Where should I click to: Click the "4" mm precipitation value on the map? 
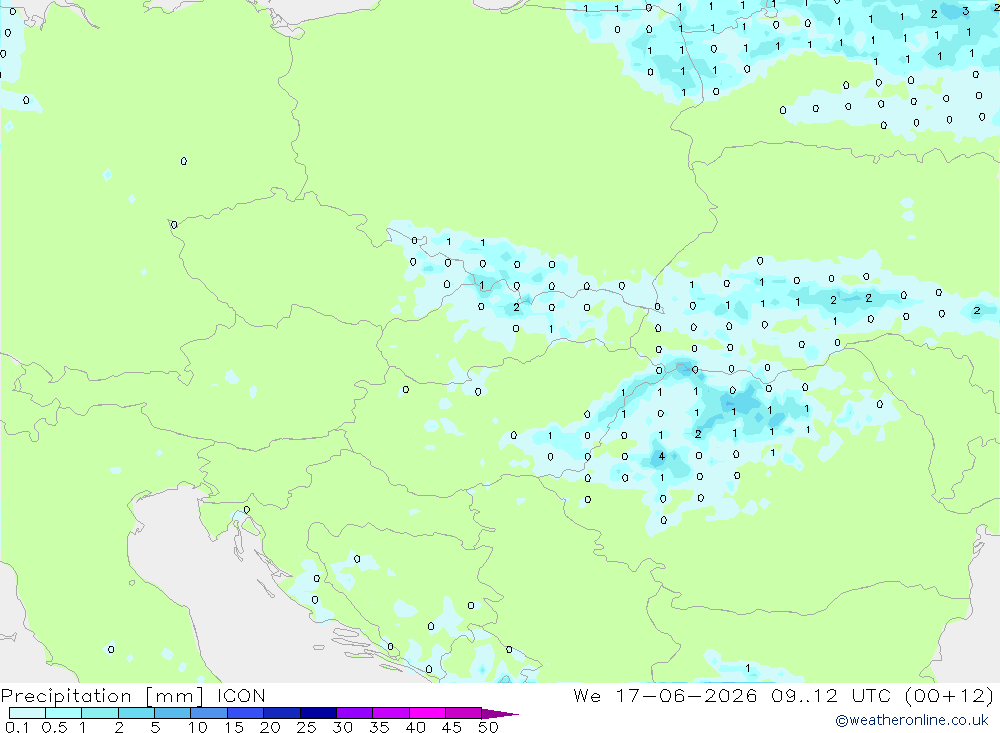[x=662, y=456]
